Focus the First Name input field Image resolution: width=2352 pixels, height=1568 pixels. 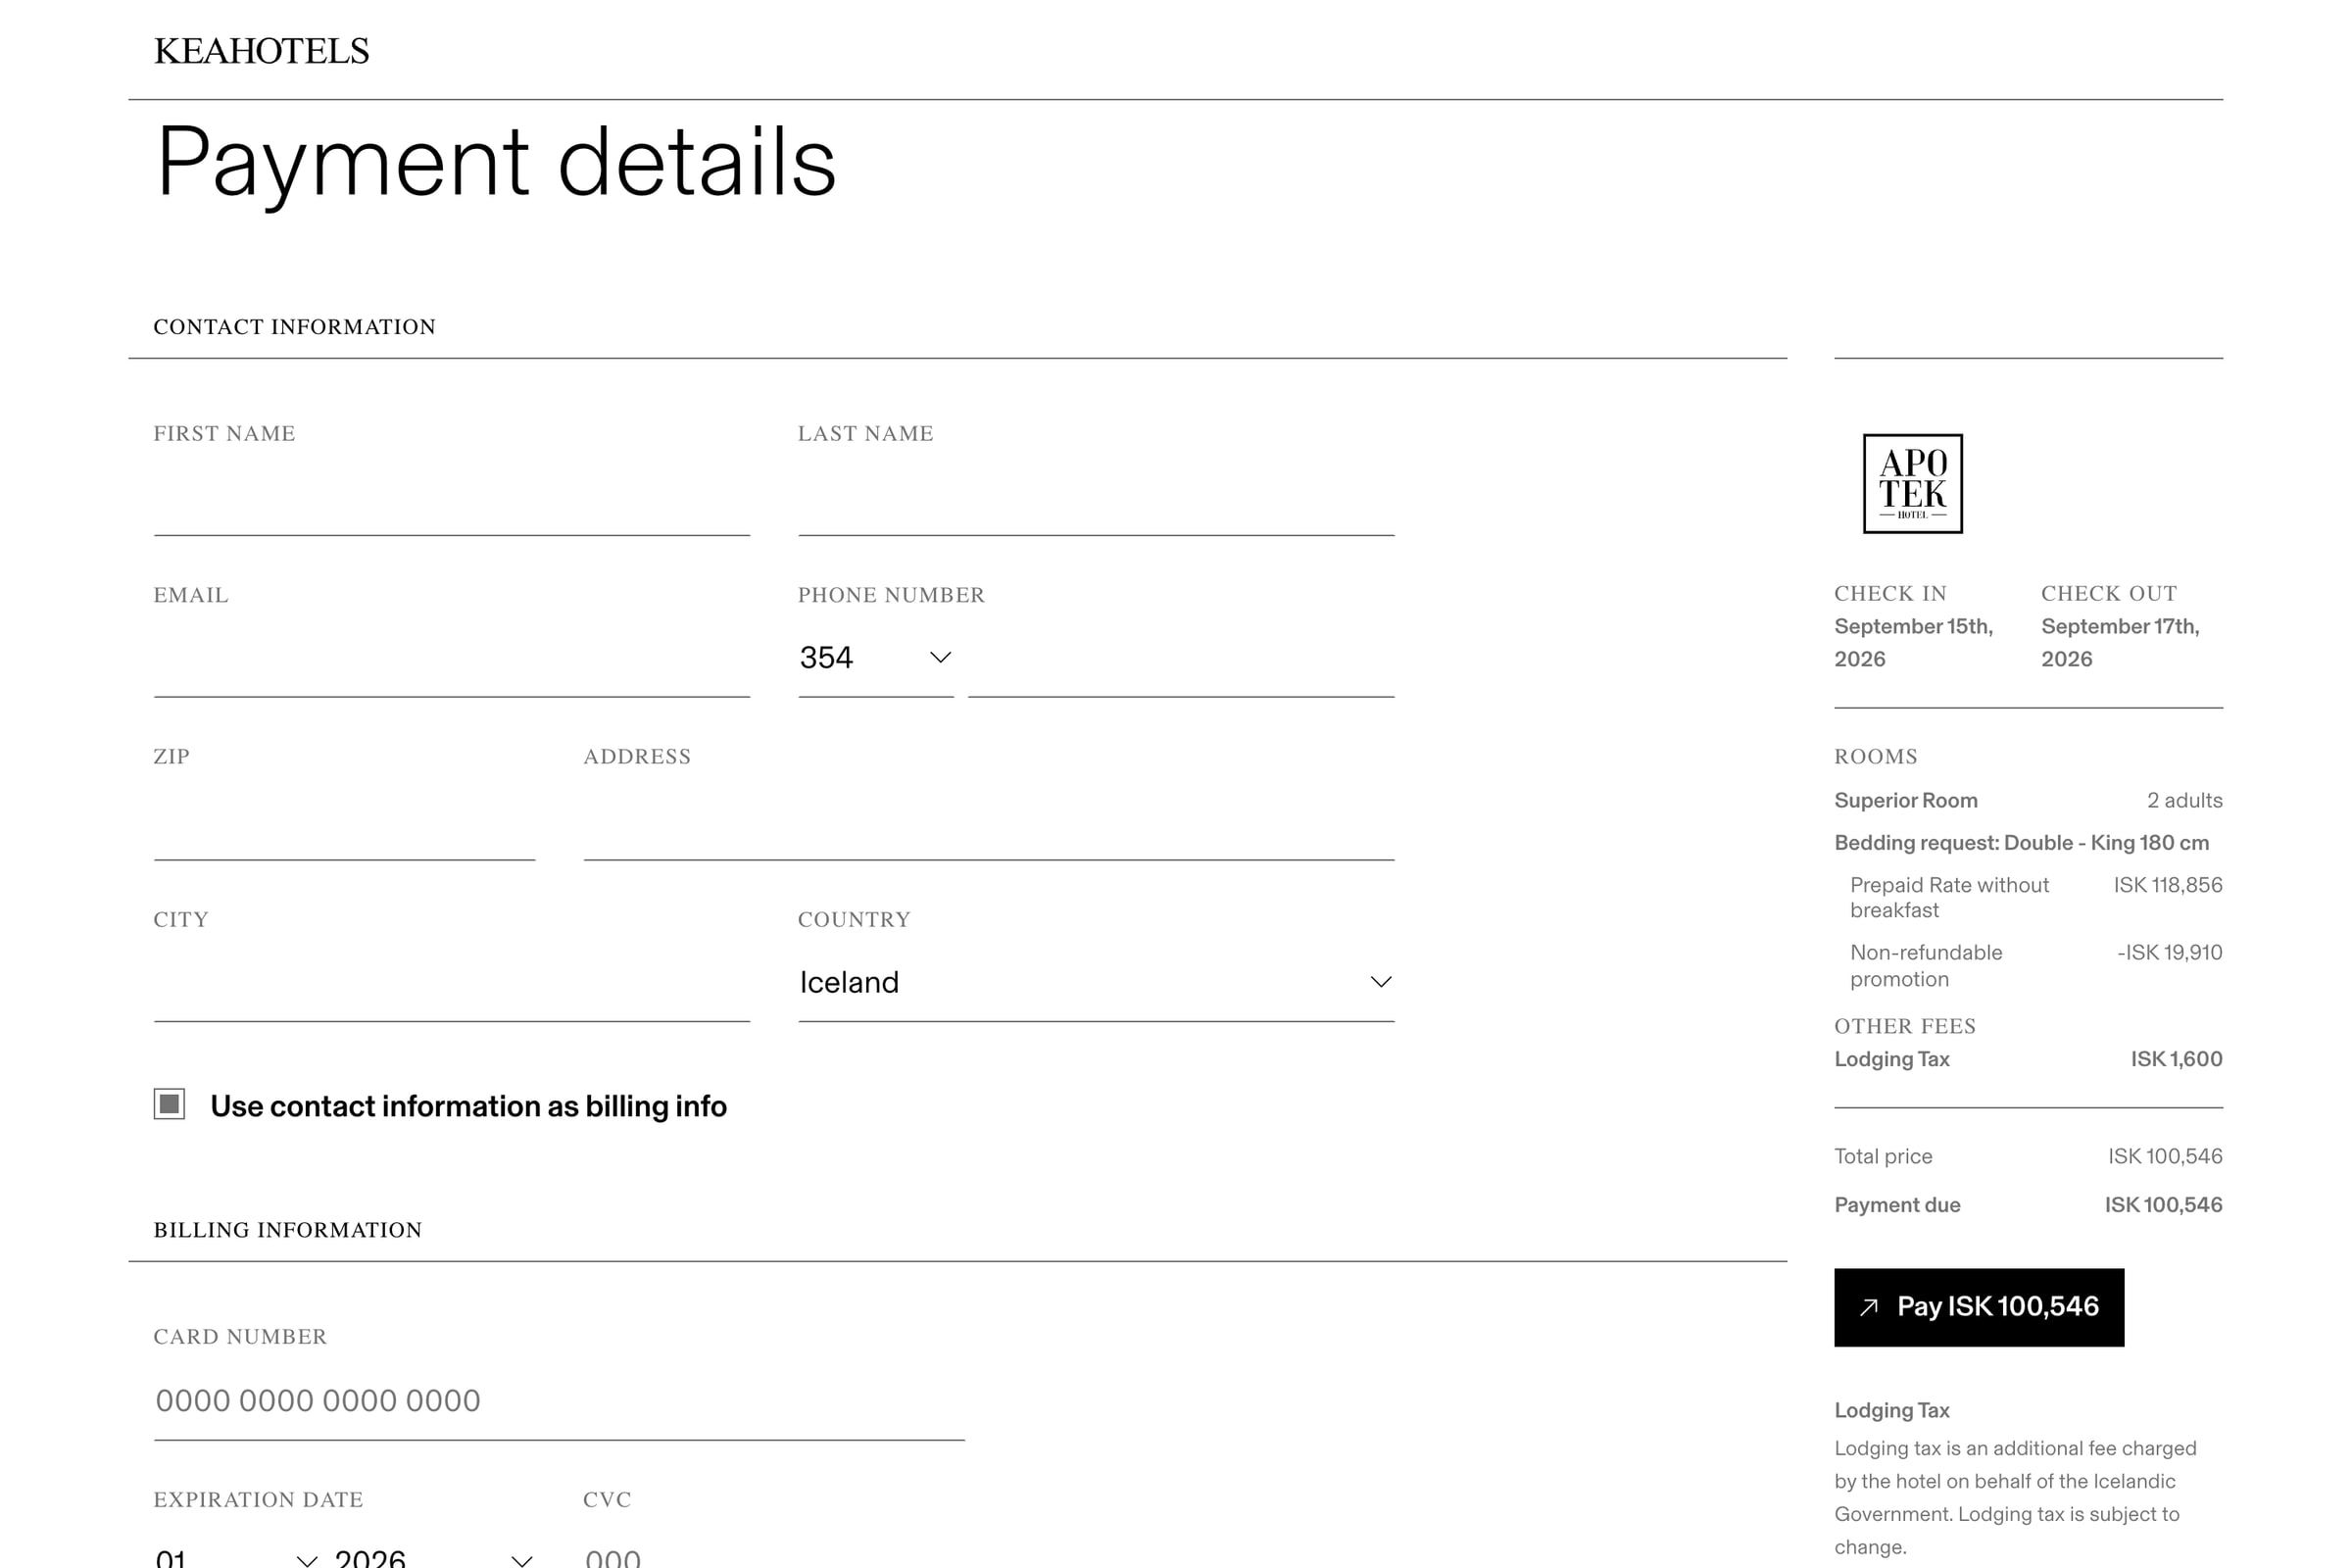452,498
